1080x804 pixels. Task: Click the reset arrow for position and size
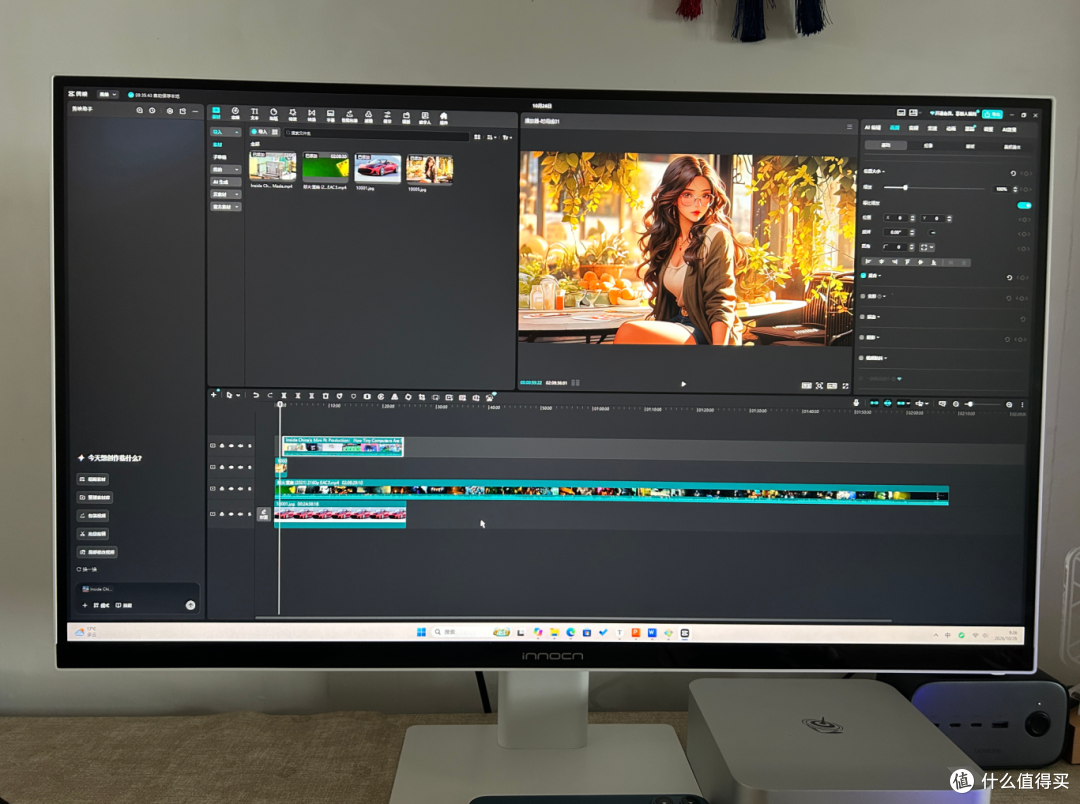click(1012, 173)
